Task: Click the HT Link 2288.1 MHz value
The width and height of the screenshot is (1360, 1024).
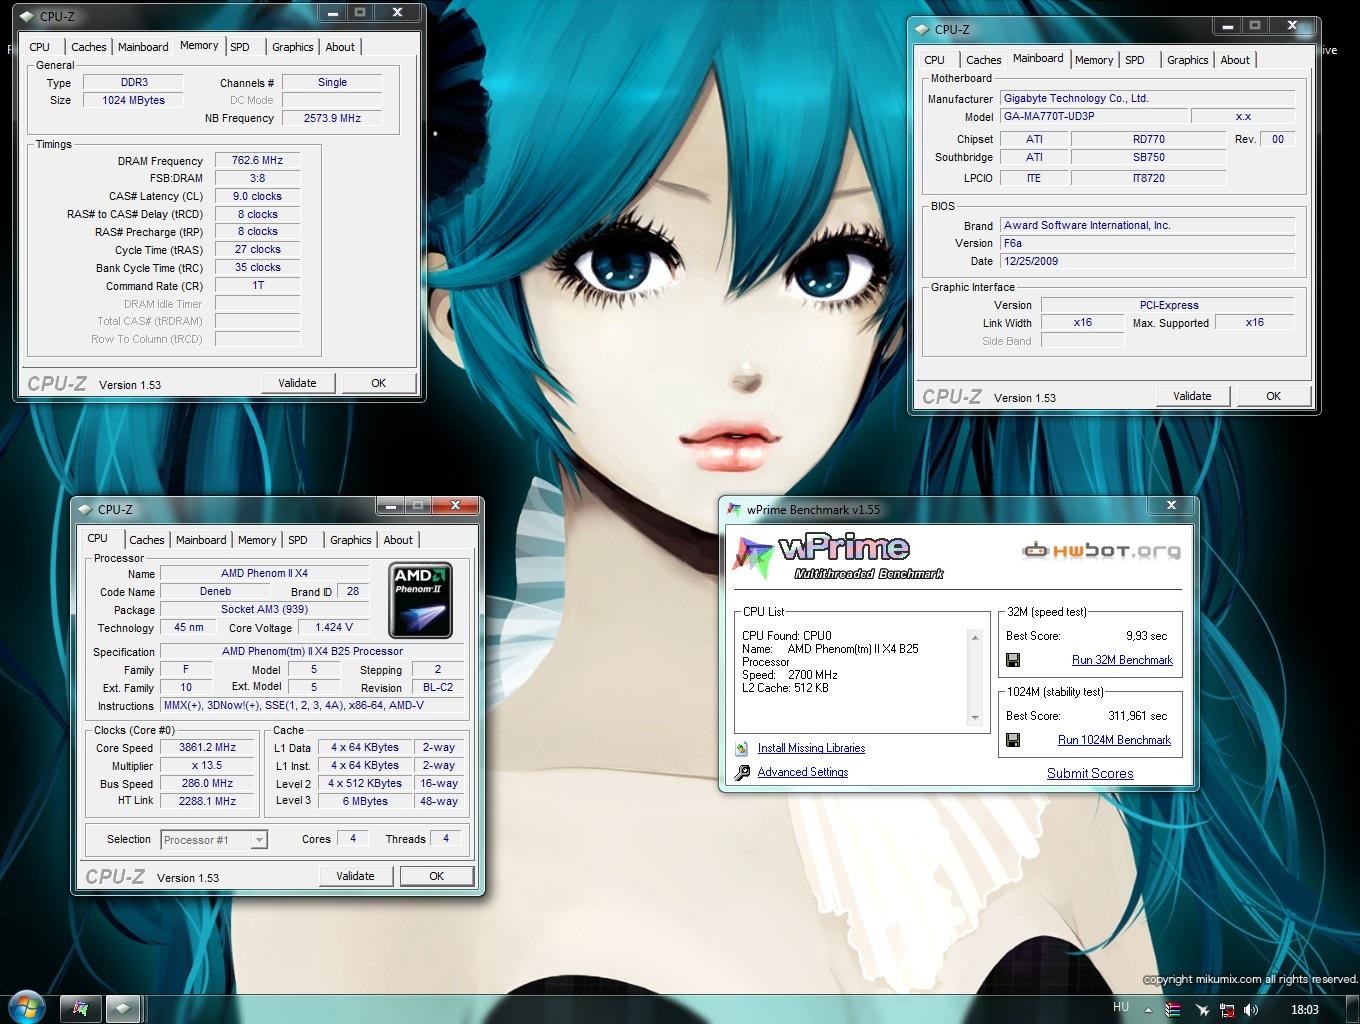Action: tap(207, 801)
